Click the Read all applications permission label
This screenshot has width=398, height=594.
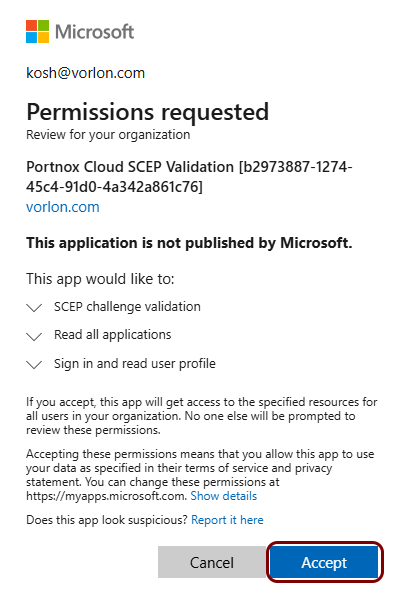112,335
